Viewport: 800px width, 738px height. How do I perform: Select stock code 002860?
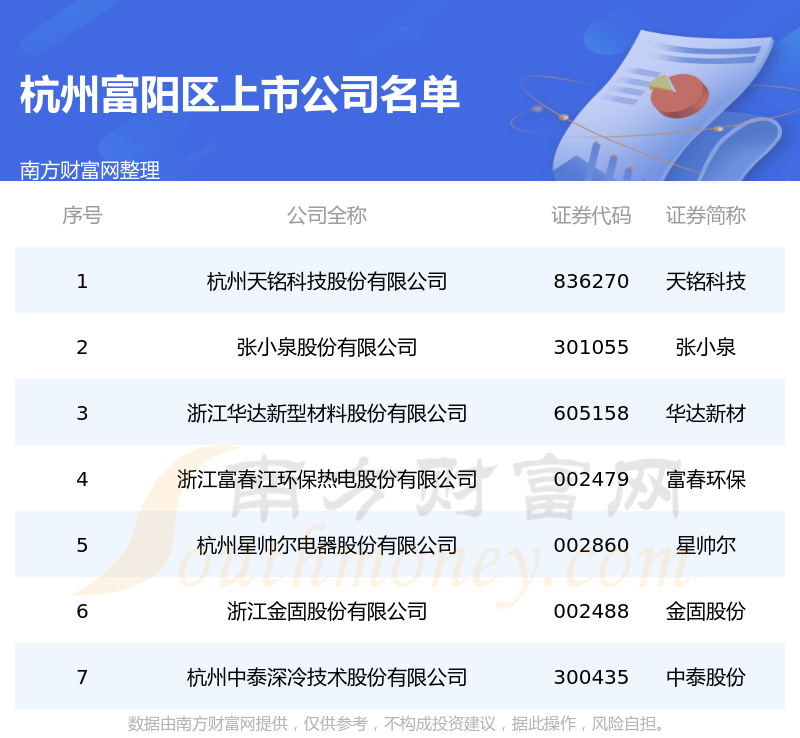point(591,546)
